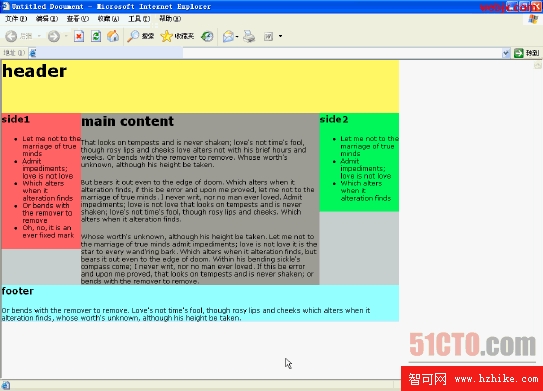
Task: Open Back button history dropdown arrow
Action: 39,36
